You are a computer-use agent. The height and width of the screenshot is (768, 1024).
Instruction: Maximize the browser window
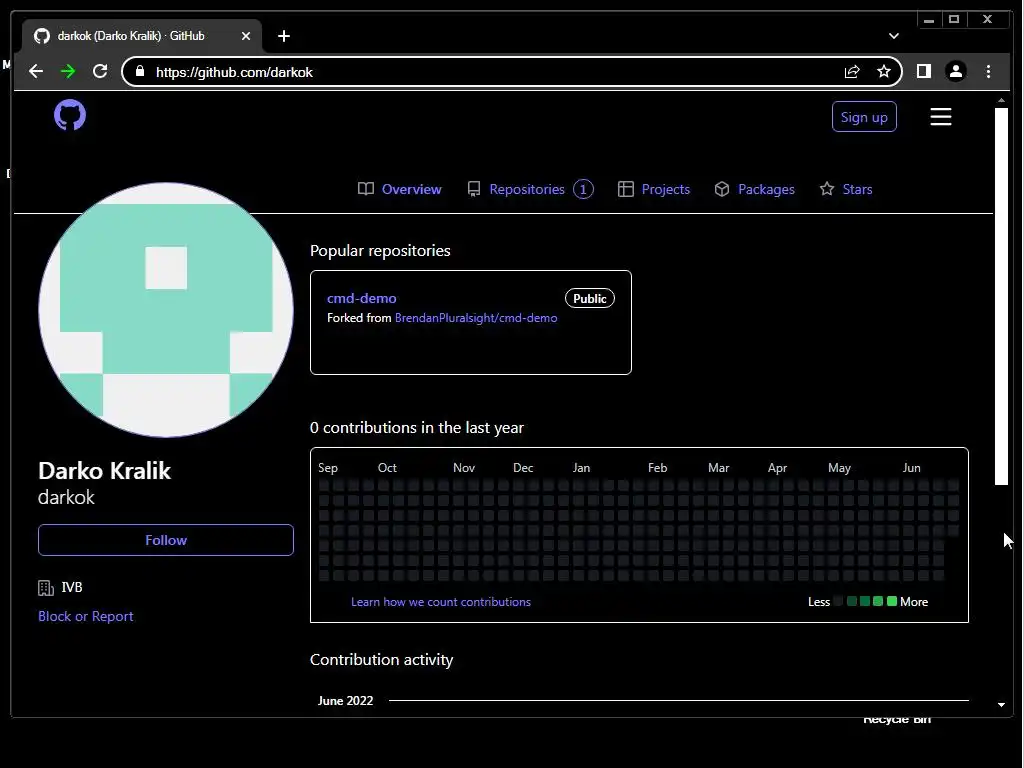(954, 20)
